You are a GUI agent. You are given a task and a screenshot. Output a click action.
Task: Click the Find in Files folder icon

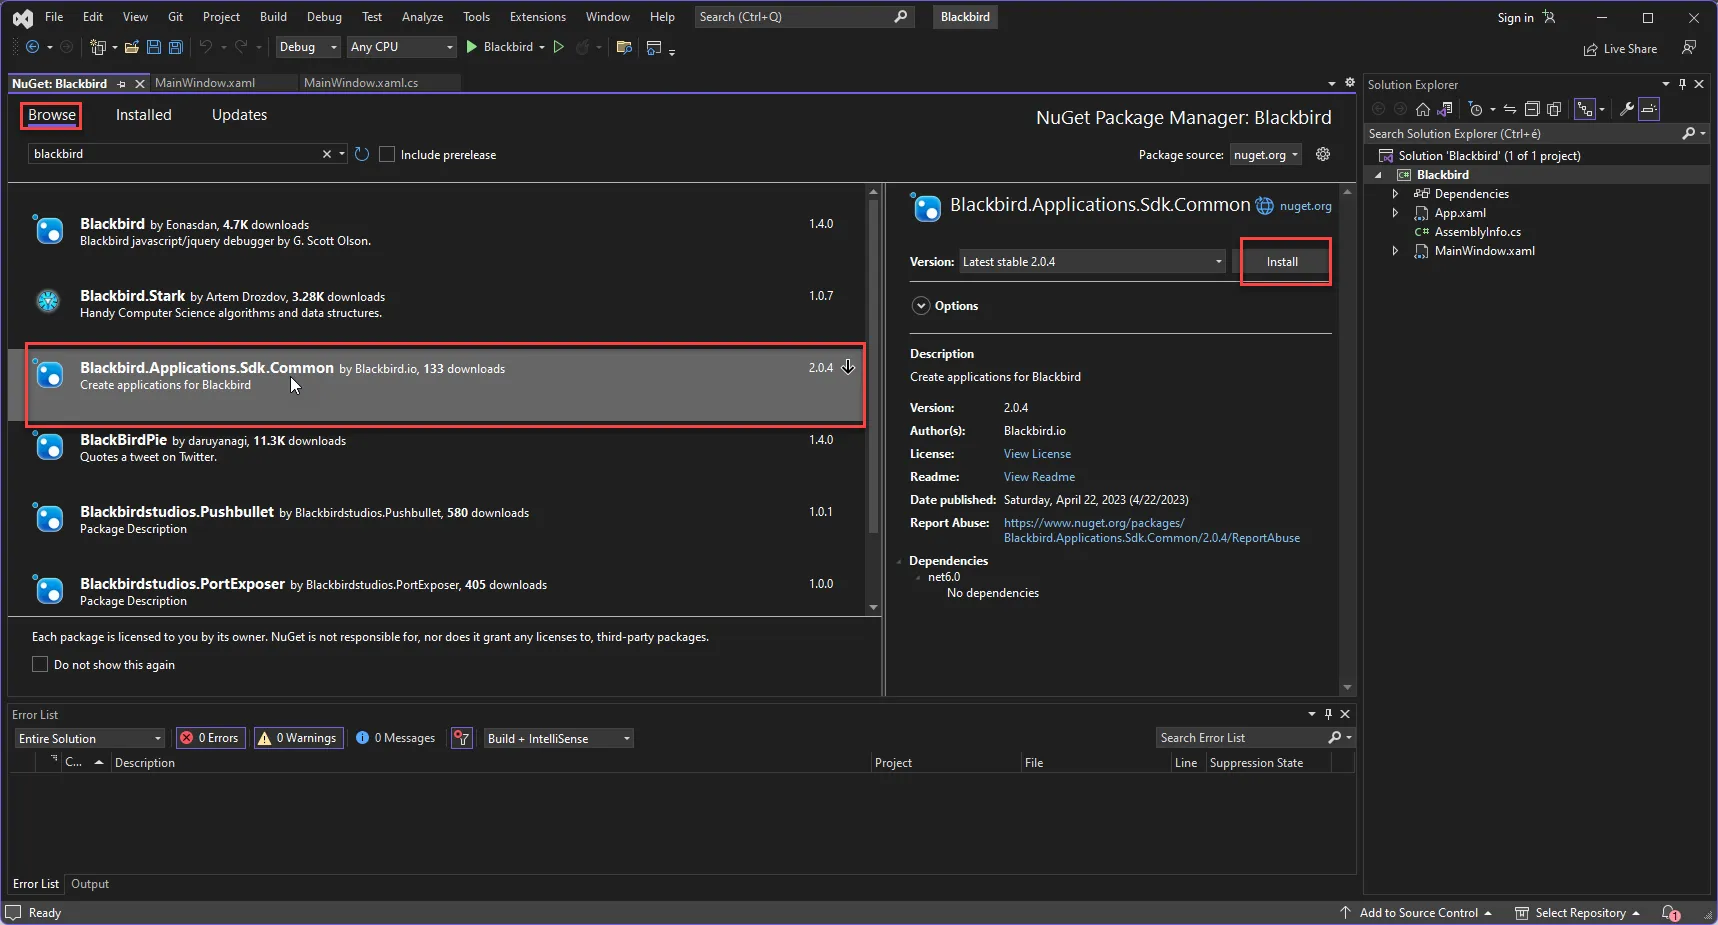(x=624, y=47)
